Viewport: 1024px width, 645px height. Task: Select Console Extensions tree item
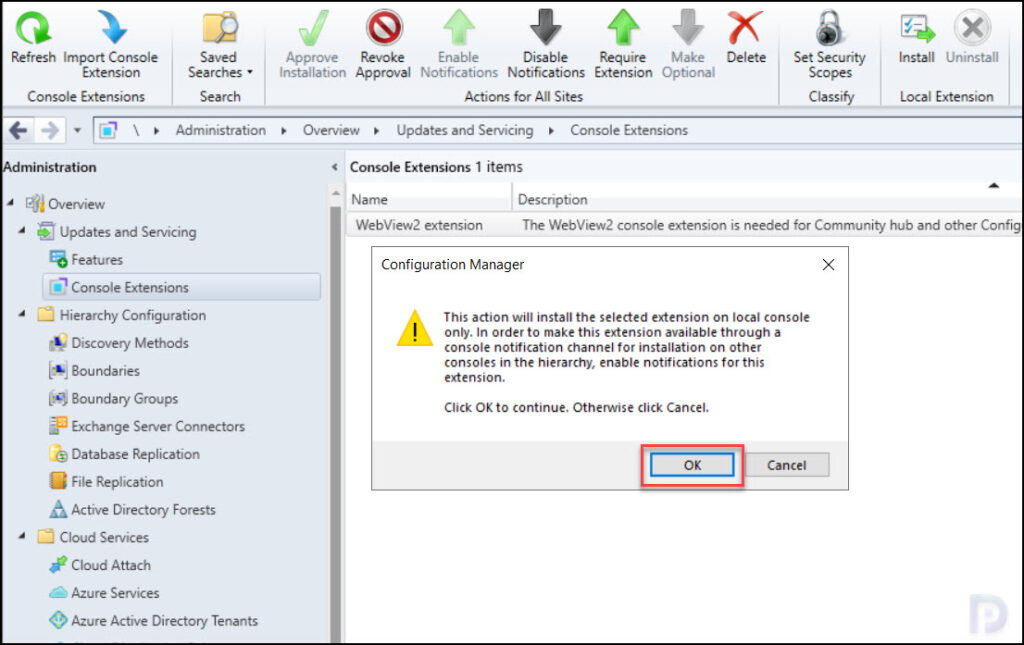(x=182, y=287)
